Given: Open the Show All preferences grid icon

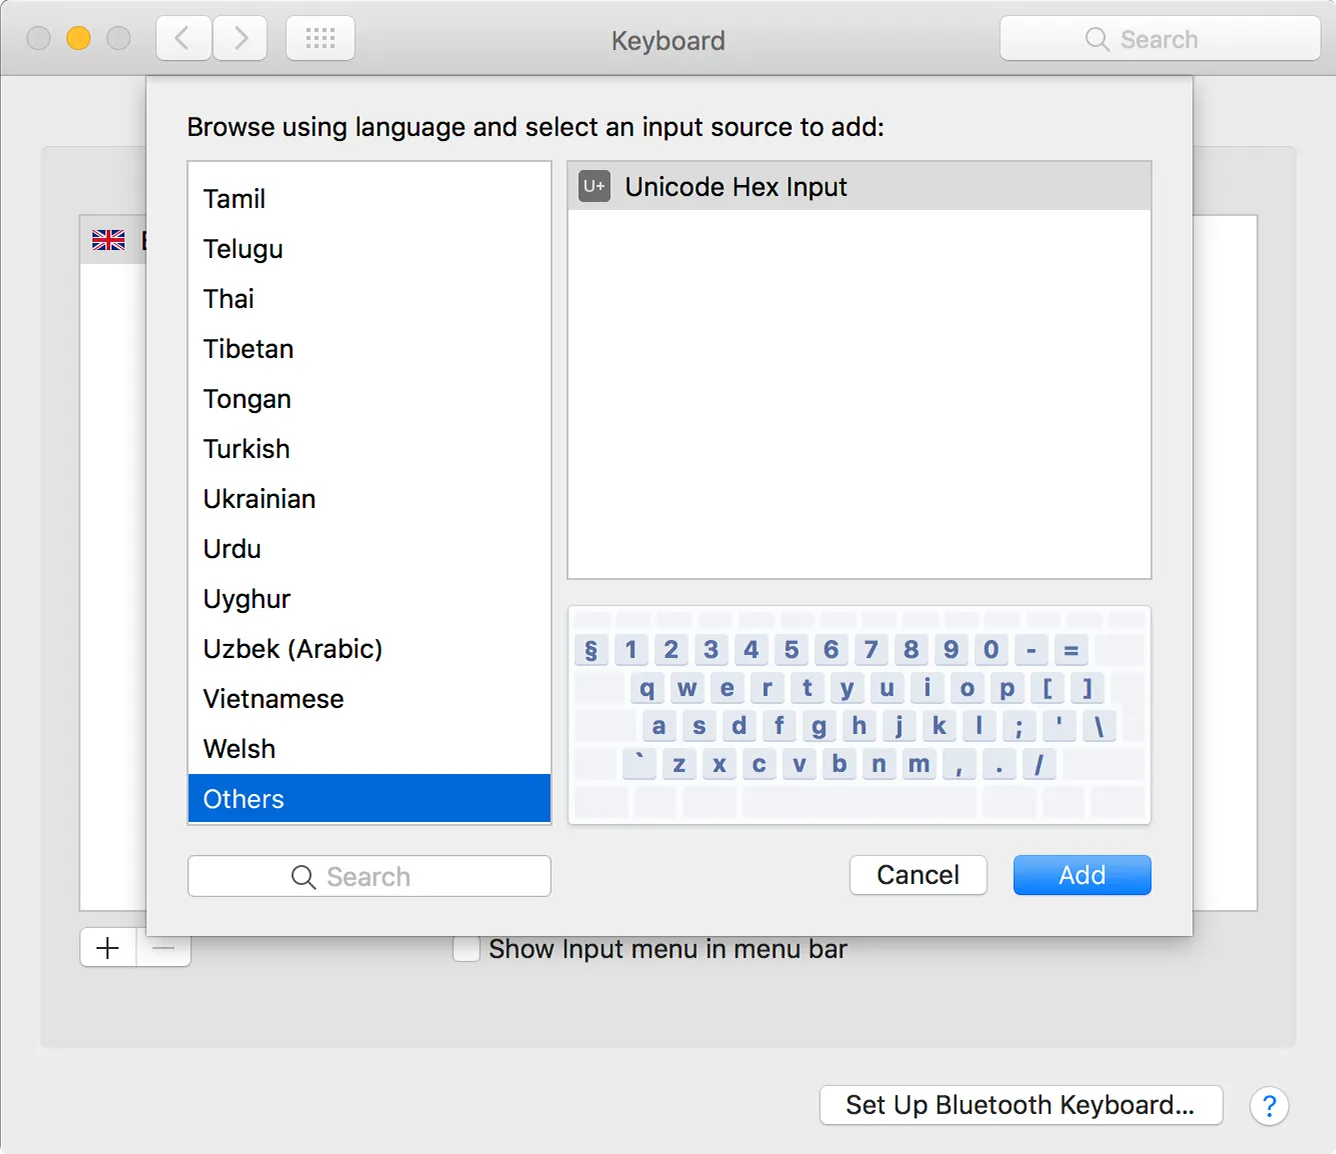Looking at the screenshot, I should tap(320, 37).
